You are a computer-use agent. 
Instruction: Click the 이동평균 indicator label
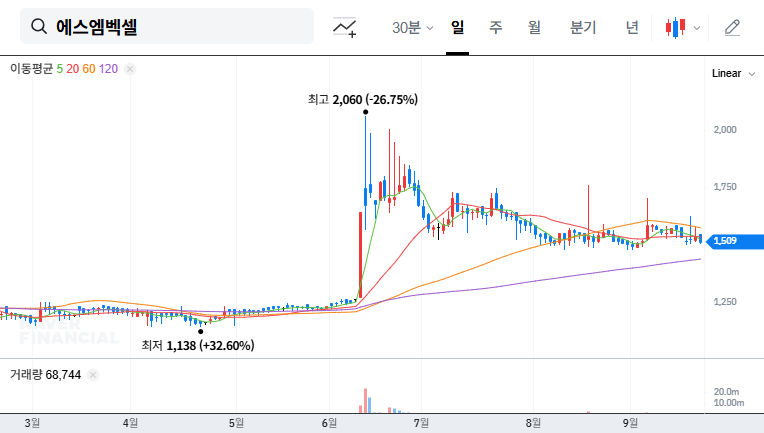[x=31, y=69]
